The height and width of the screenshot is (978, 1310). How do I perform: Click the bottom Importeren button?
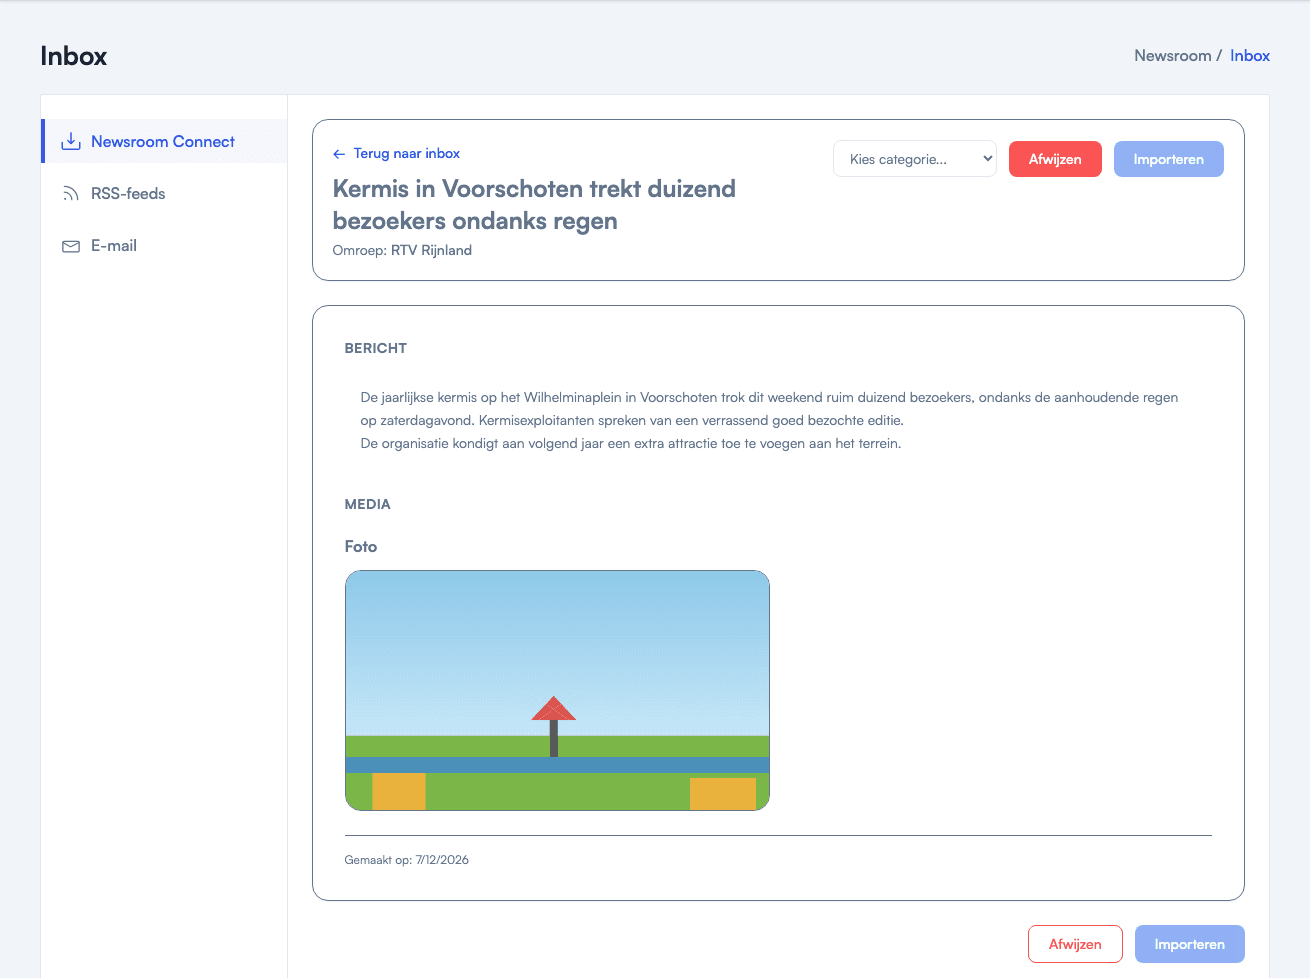click(x=1190, y=944)
